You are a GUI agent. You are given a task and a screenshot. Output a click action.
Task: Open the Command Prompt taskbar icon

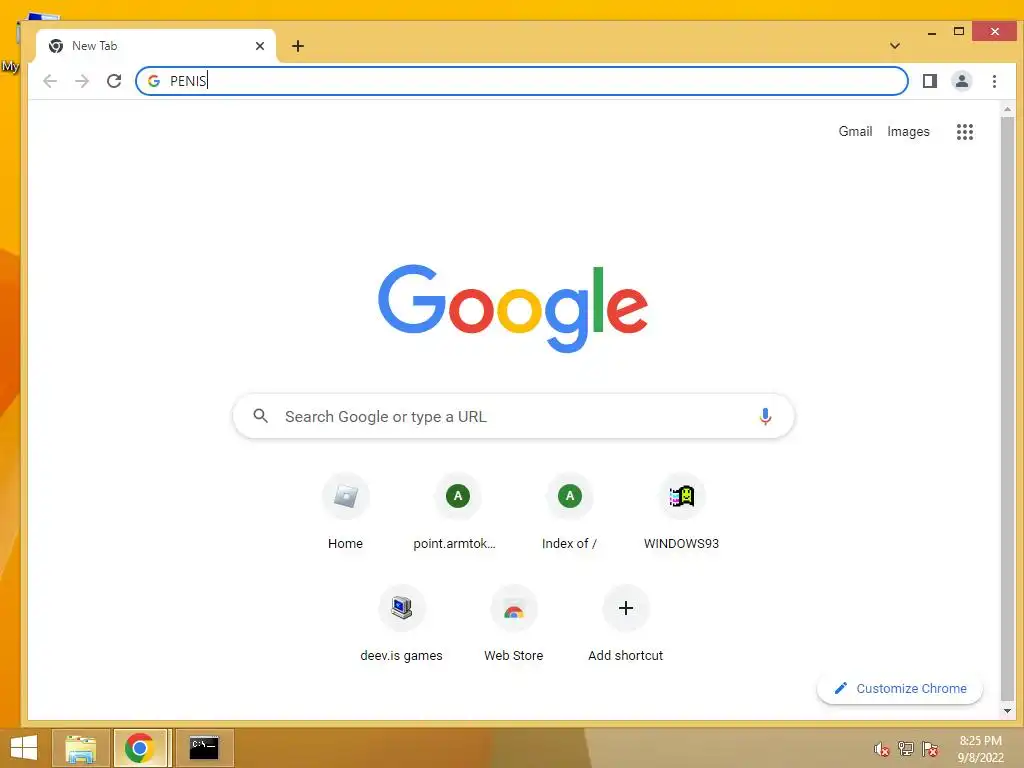[204, 748]
